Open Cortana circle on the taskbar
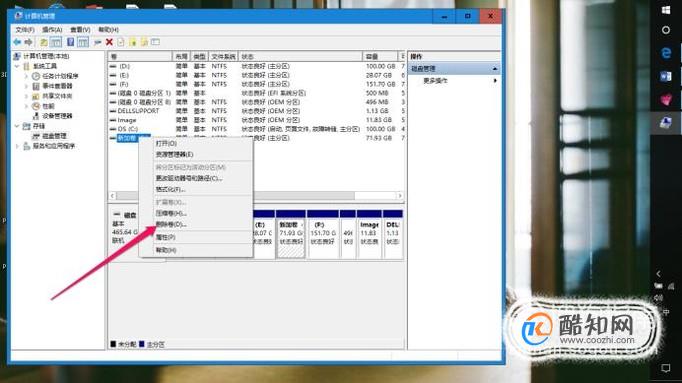 665,30
